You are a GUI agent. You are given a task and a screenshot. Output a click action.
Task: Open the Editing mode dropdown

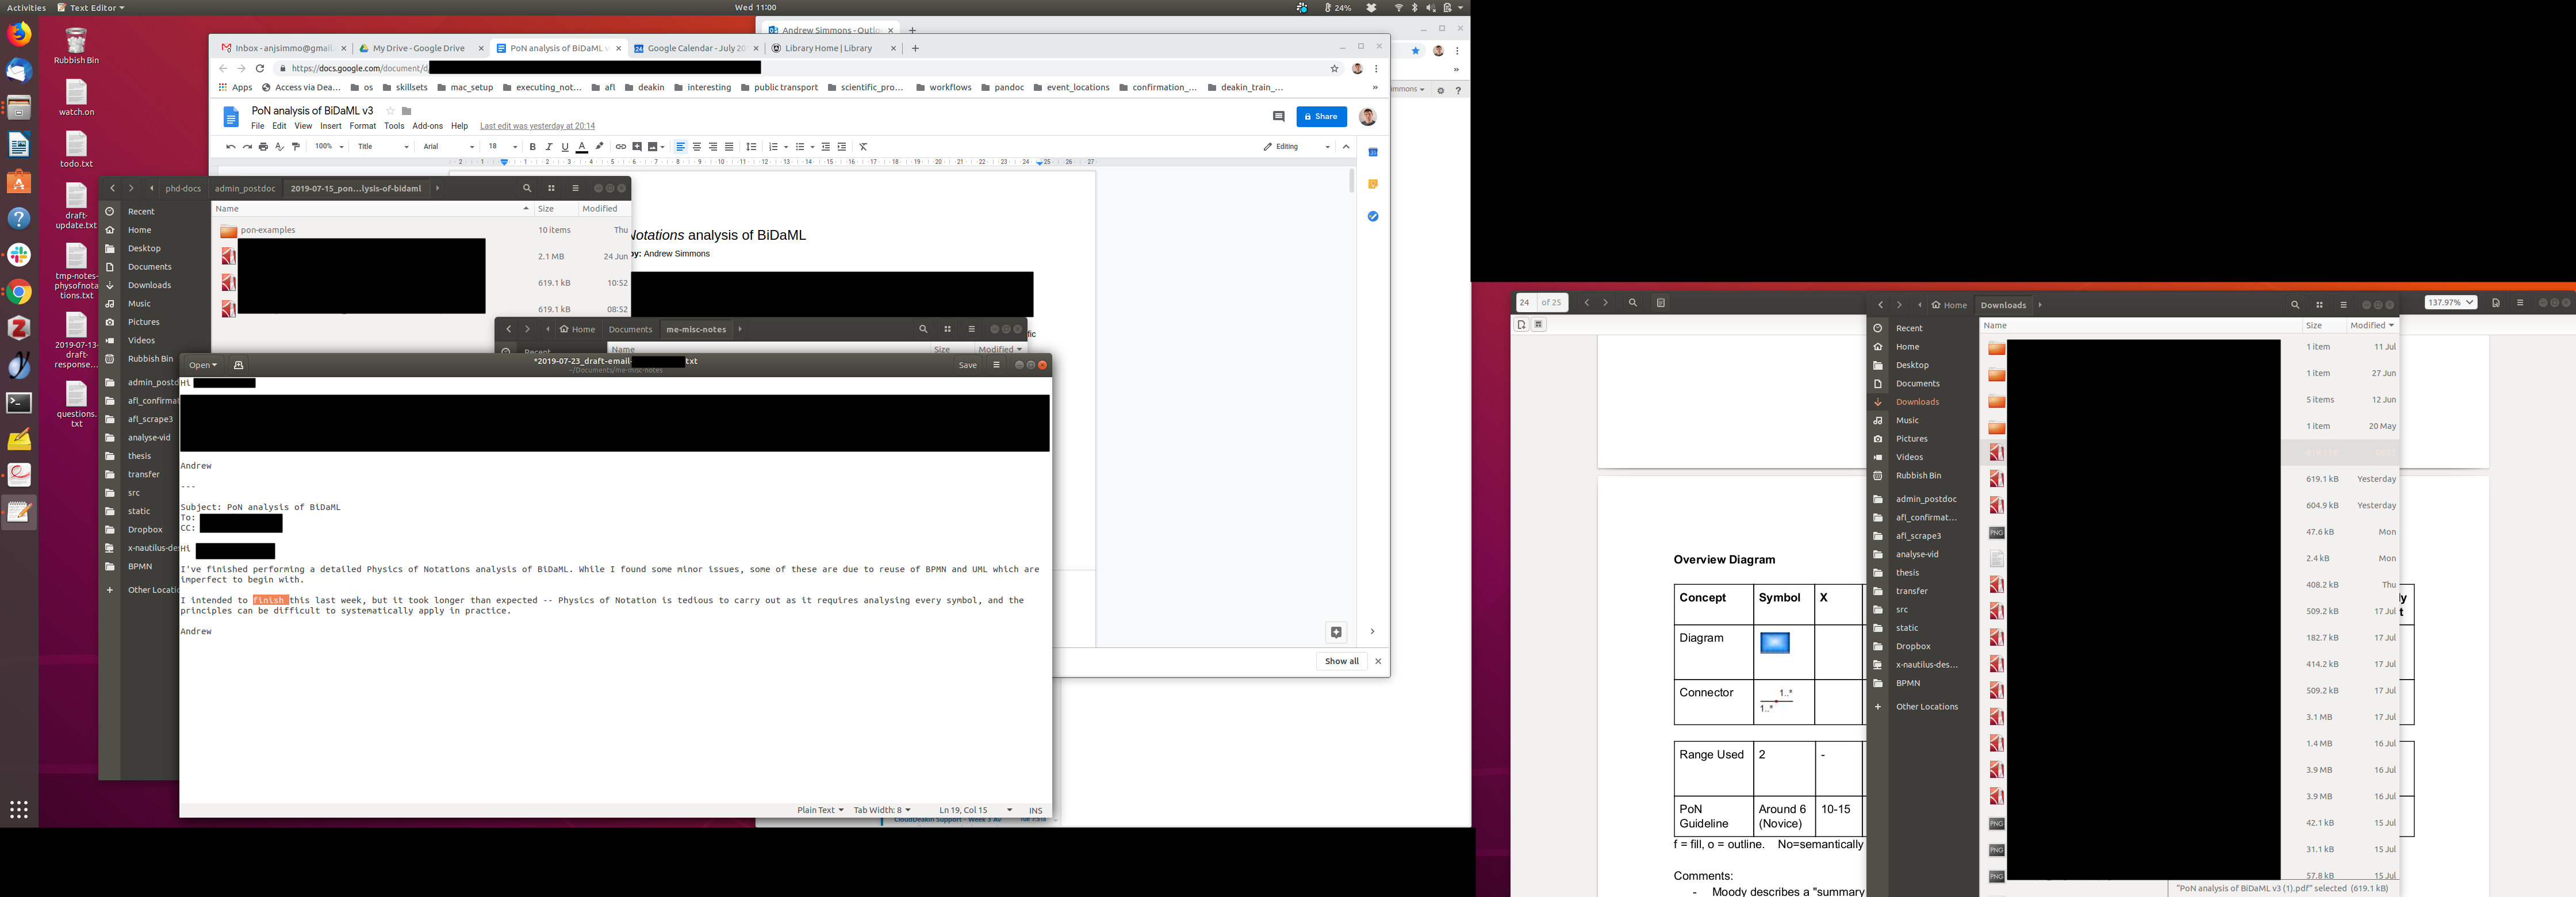pyautogui.click(x=1296, y=147)
